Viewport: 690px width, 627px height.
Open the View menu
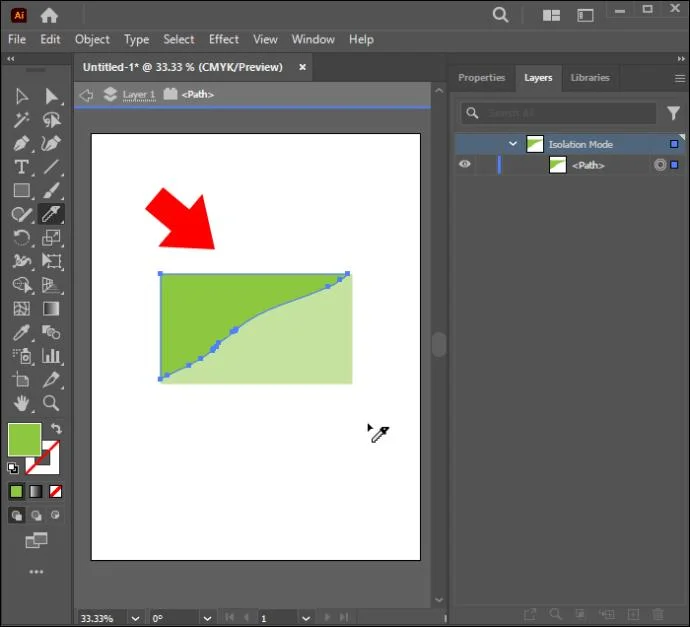[265, 39]
